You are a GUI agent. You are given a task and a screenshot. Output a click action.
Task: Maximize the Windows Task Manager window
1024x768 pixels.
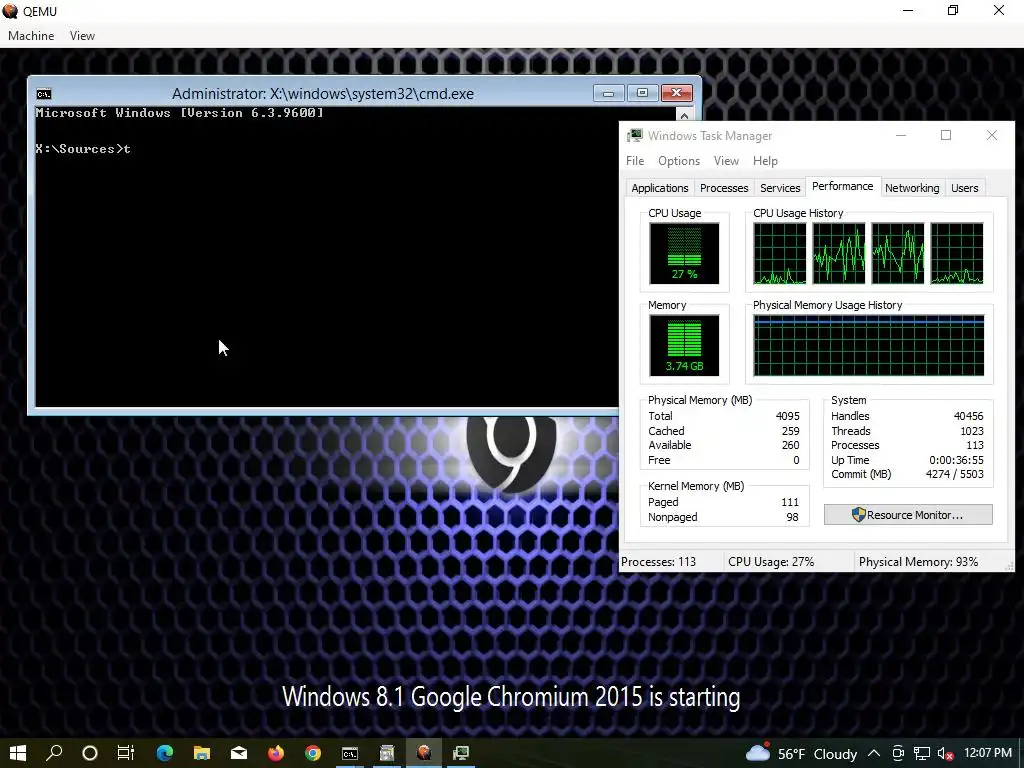pos(946,135)
